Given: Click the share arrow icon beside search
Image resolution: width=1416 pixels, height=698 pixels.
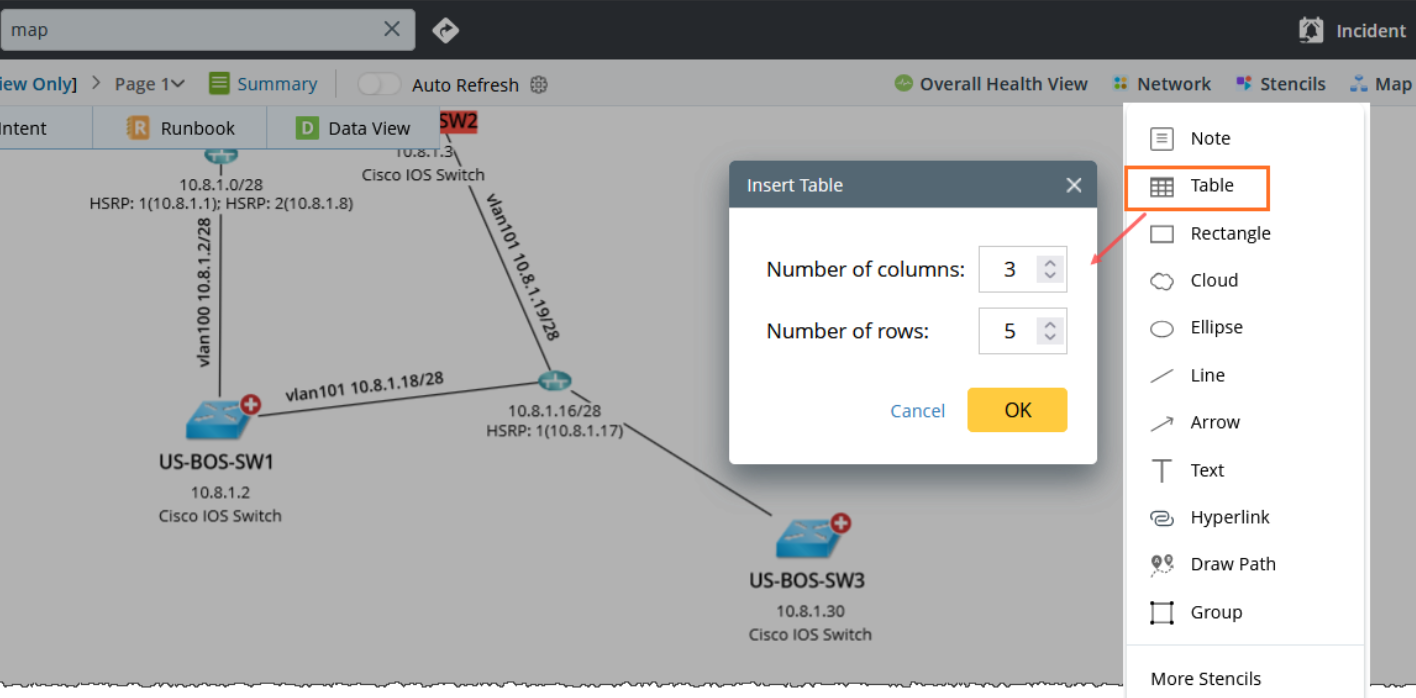Looking at the screenshot, I should pos(445,30).
